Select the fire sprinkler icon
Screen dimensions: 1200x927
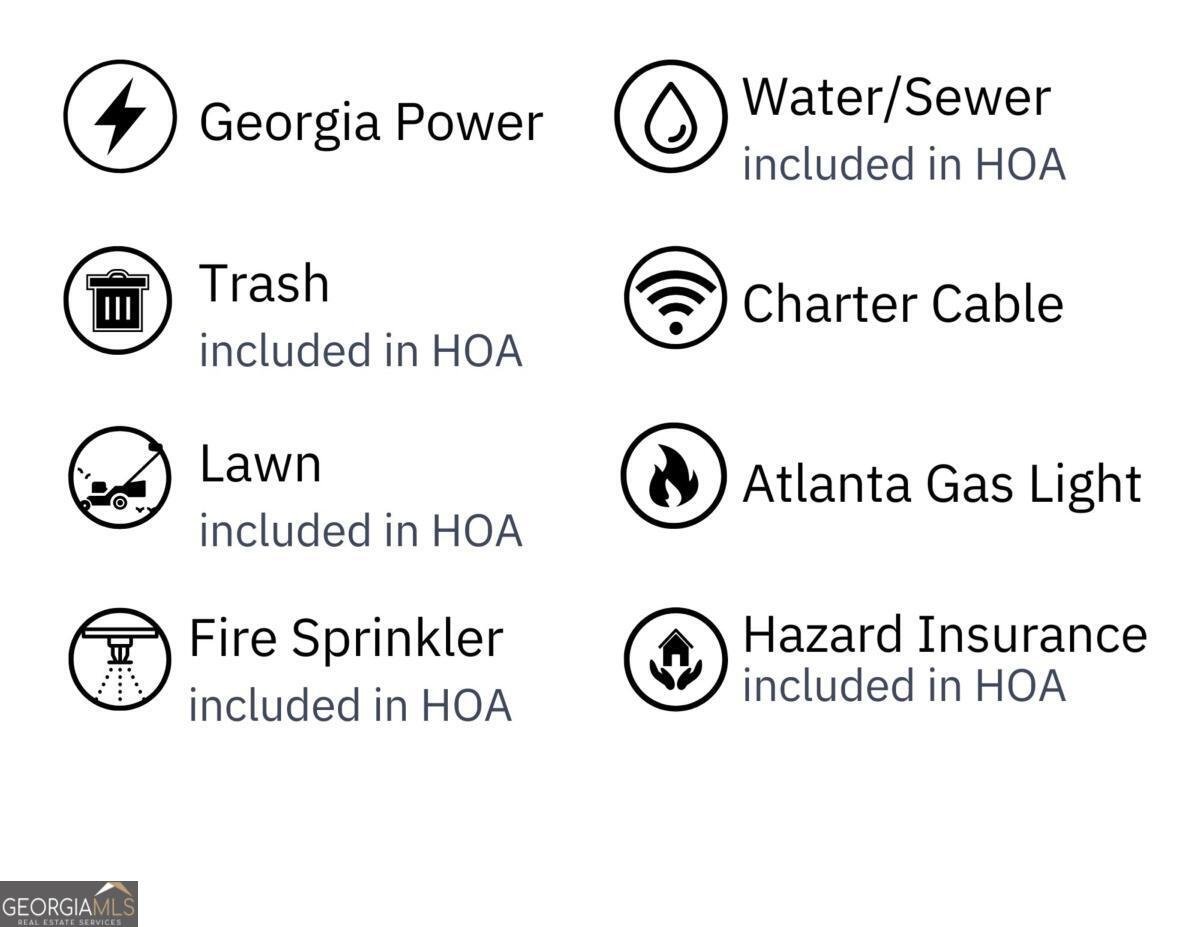click(120, 659)
